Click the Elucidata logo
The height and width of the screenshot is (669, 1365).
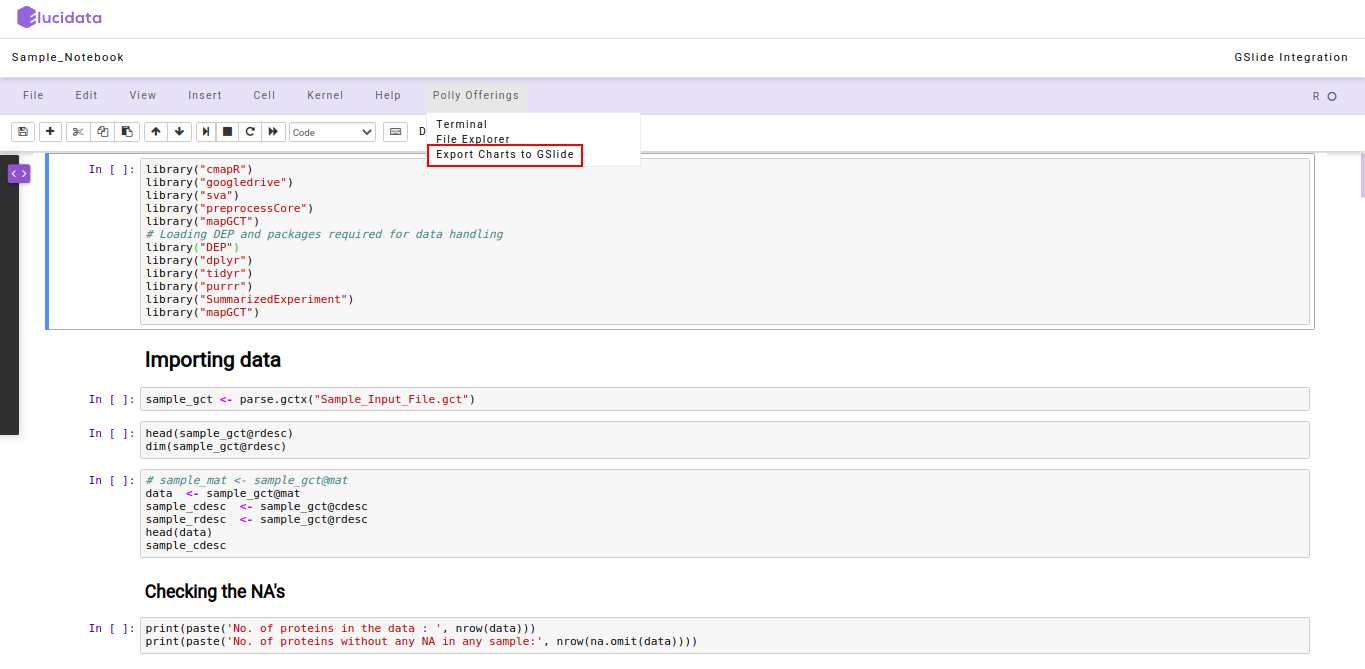coord(58,17)
